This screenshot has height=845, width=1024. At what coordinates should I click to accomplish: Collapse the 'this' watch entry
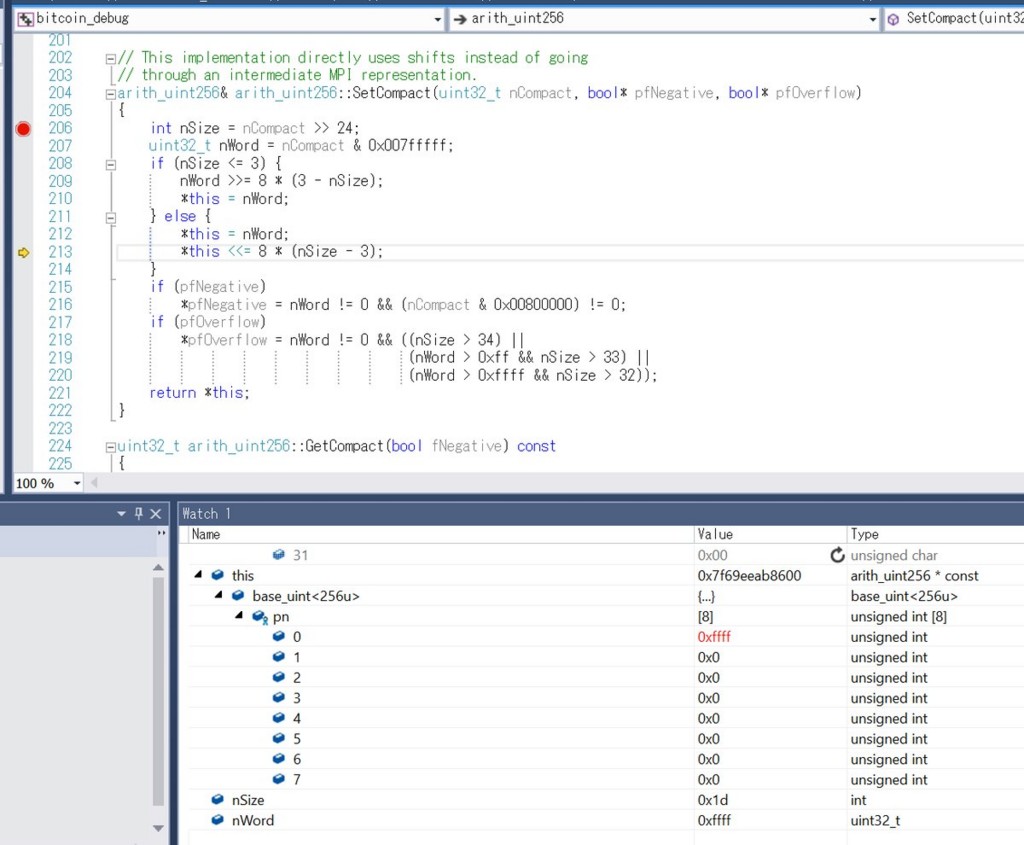pos(198,575)
